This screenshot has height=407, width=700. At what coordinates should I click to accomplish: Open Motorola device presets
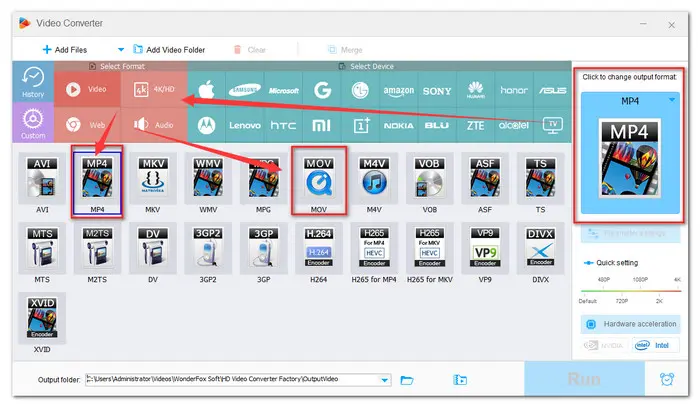tap(206, 125)
